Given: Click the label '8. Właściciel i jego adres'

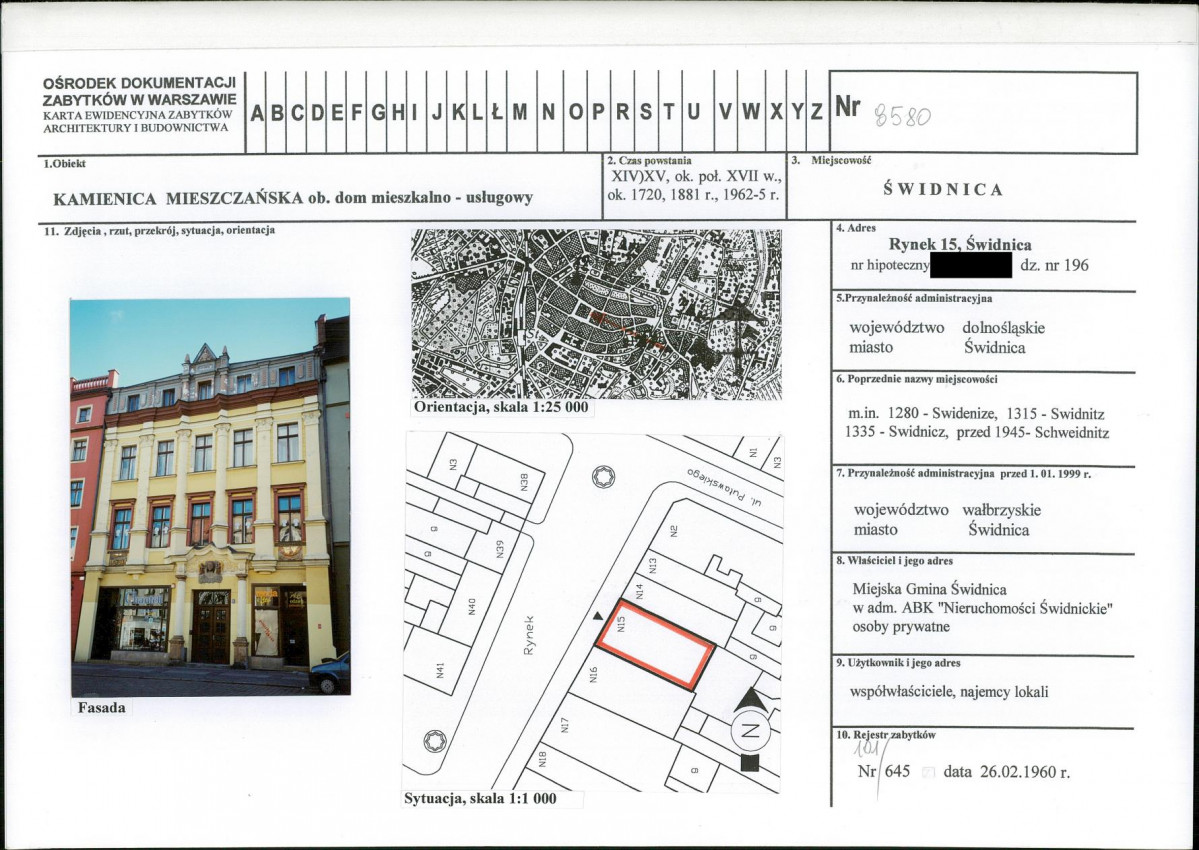Looking at the screenshot, I should (895, 560).
